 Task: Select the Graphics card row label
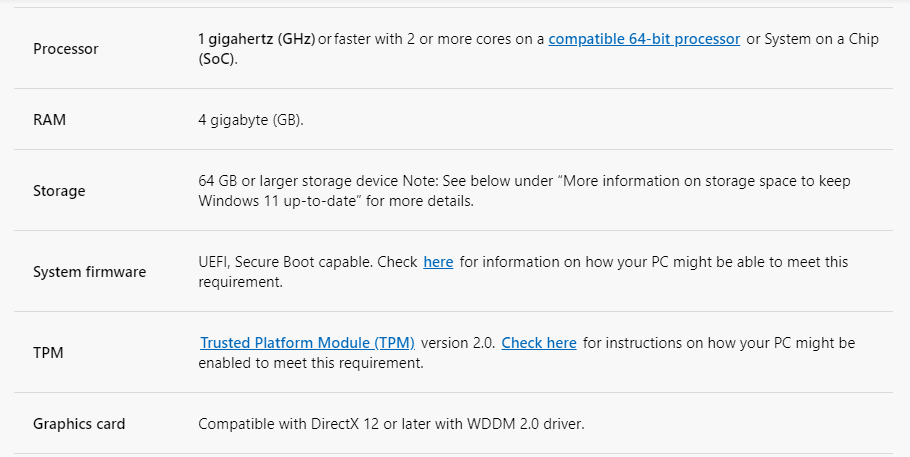pos(79,423)
